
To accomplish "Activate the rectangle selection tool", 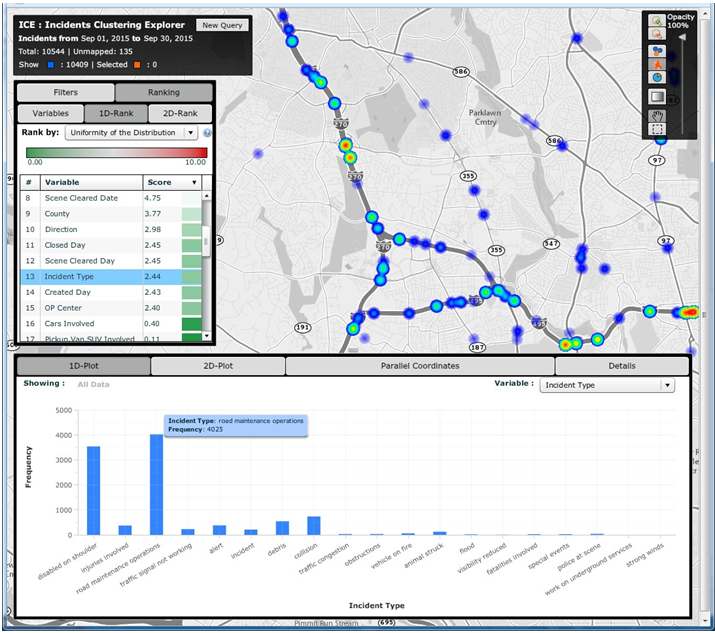I will coord(657,129).
